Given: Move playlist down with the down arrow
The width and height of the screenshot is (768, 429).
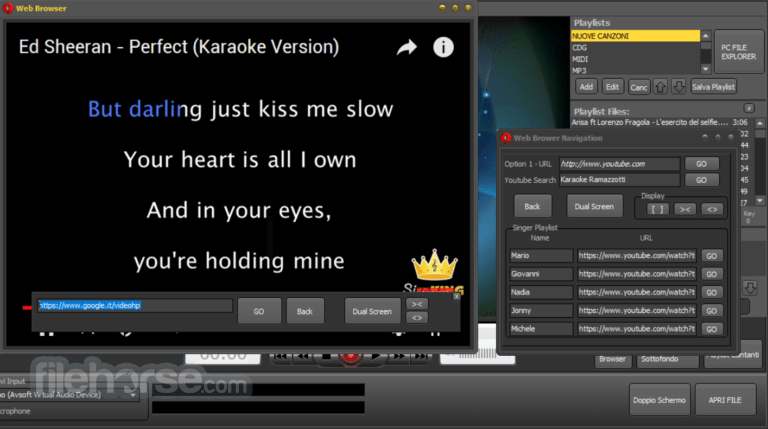Looking at the screenshot, I should [678, 87].
